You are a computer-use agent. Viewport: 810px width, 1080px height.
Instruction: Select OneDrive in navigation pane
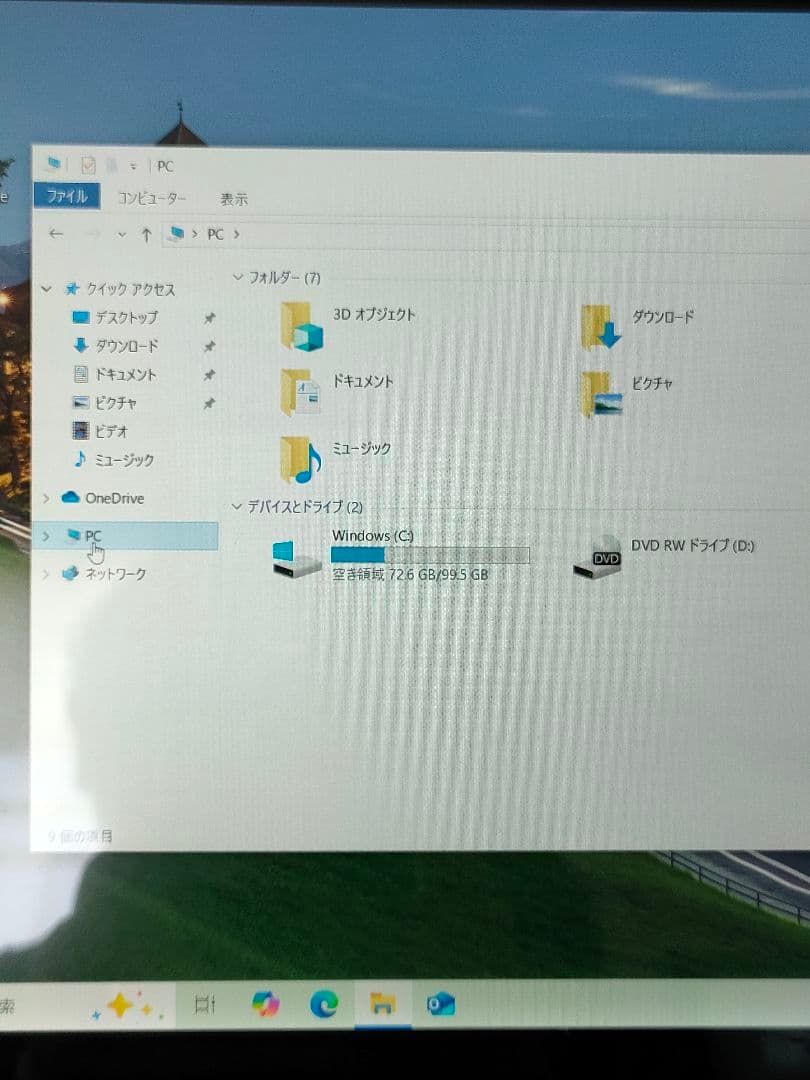(114, 498)
